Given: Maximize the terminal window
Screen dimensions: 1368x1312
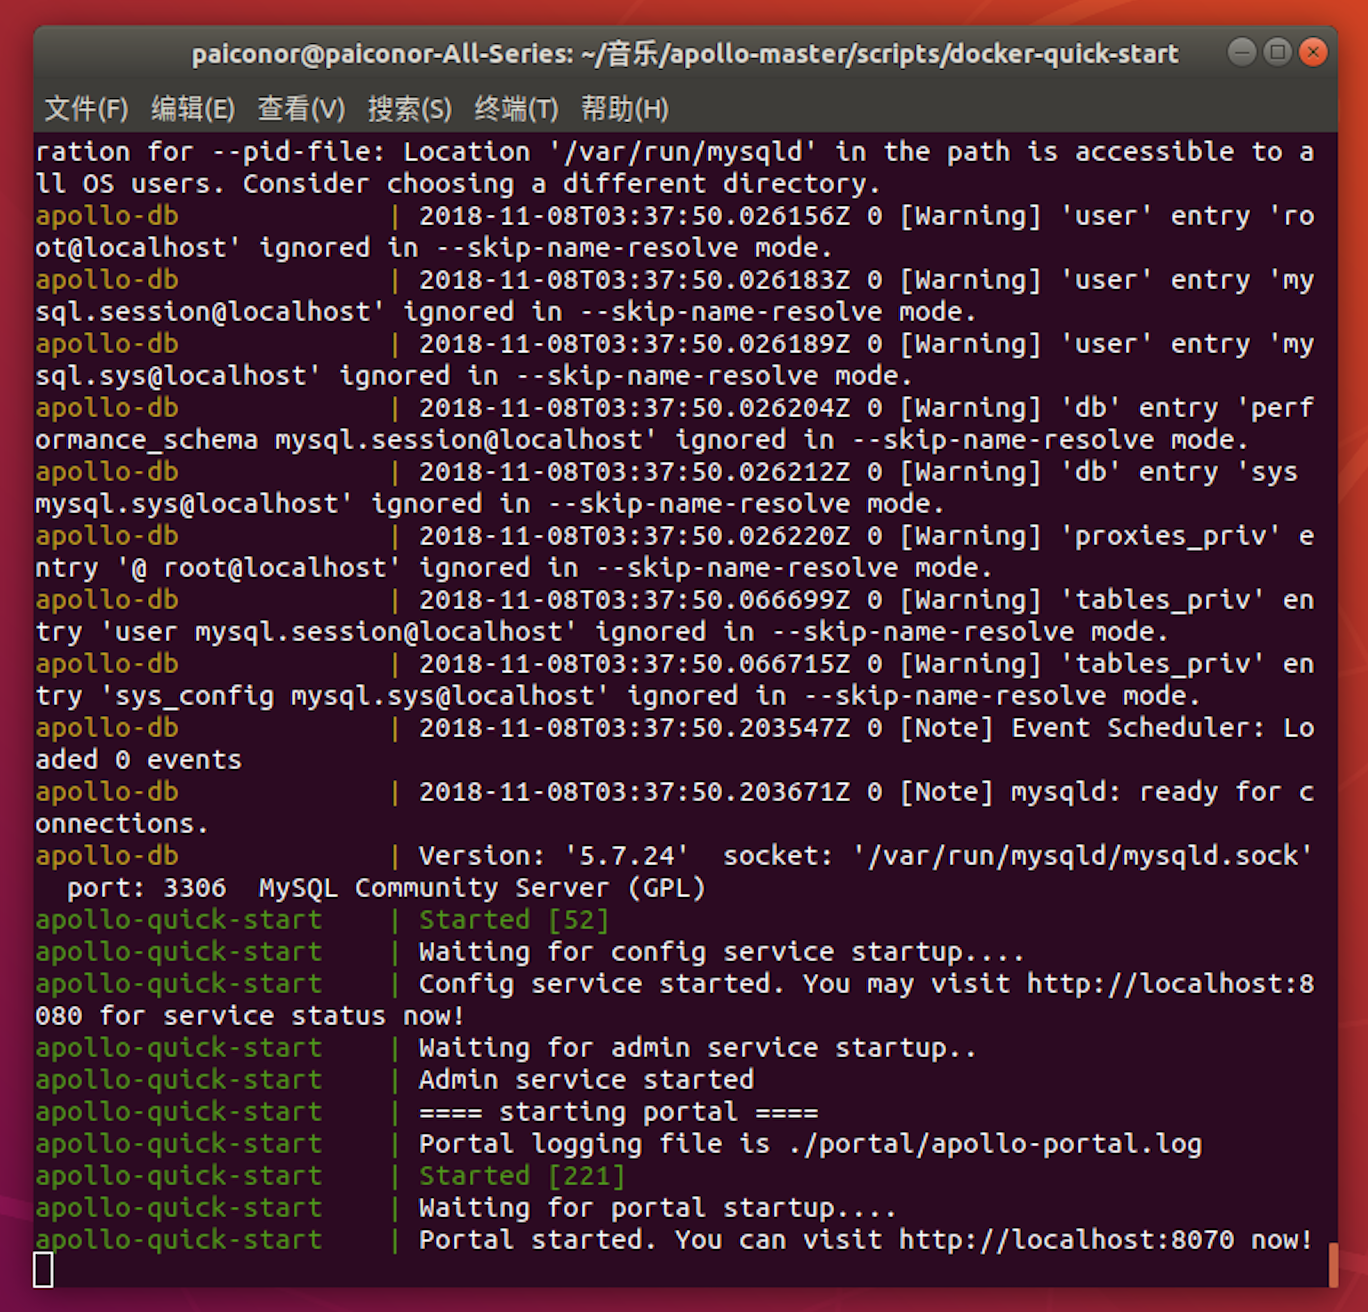Looking at the screenshot, I should (1277, 52).
